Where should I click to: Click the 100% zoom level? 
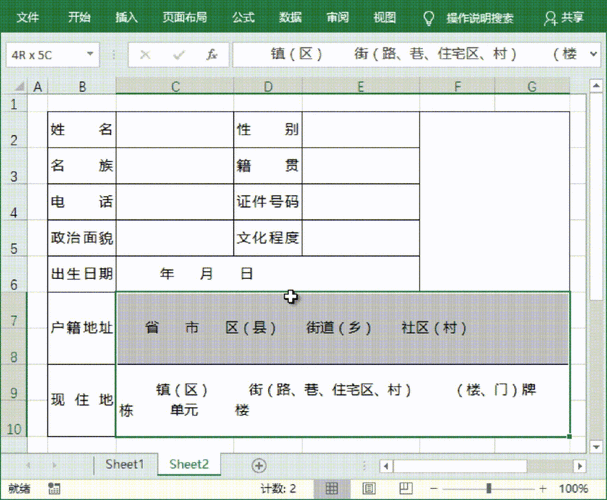pos(573,489)
